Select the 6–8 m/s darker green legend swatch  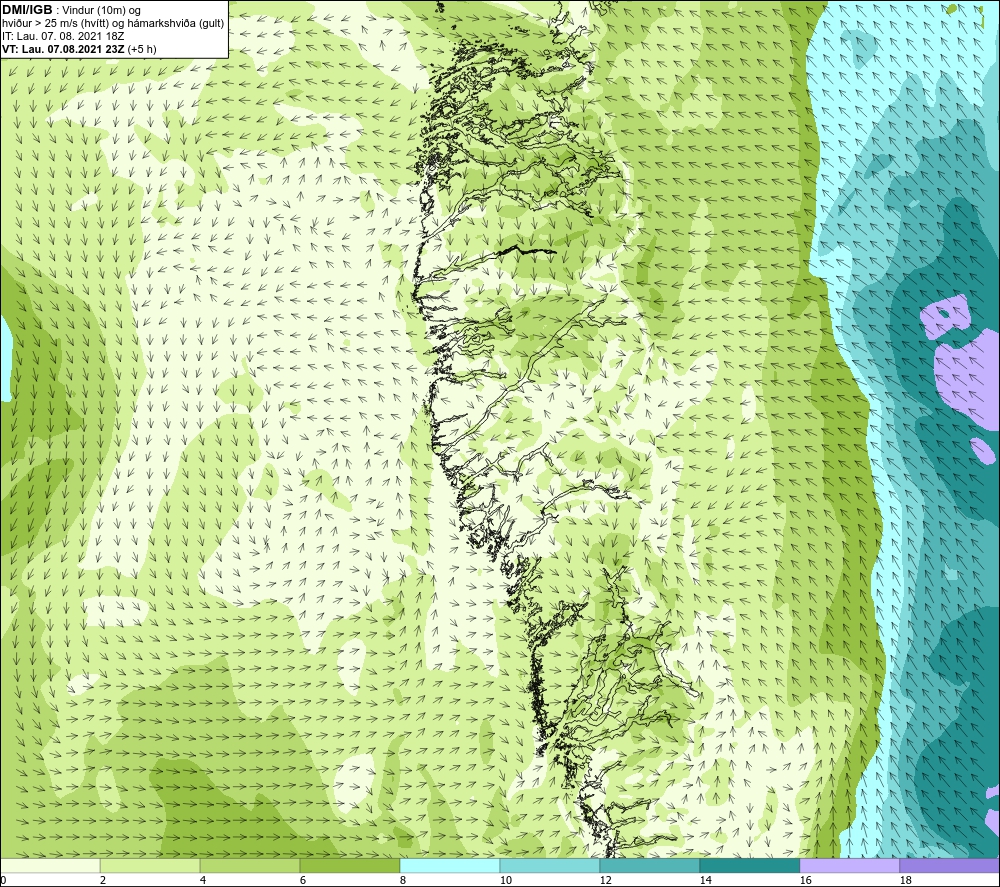pos(349,865)
